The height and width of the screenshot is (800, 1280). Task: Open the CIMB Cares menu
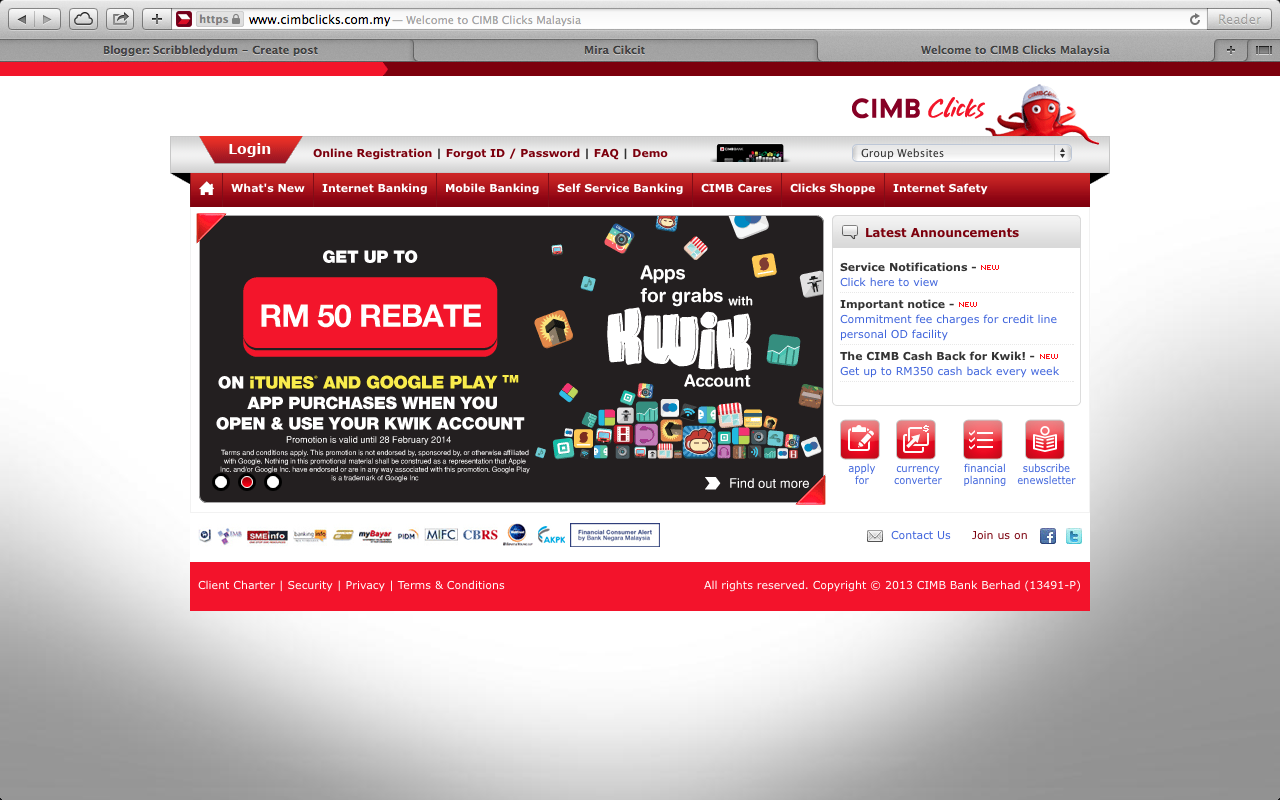pyautogui.click(x=736, y=188)
